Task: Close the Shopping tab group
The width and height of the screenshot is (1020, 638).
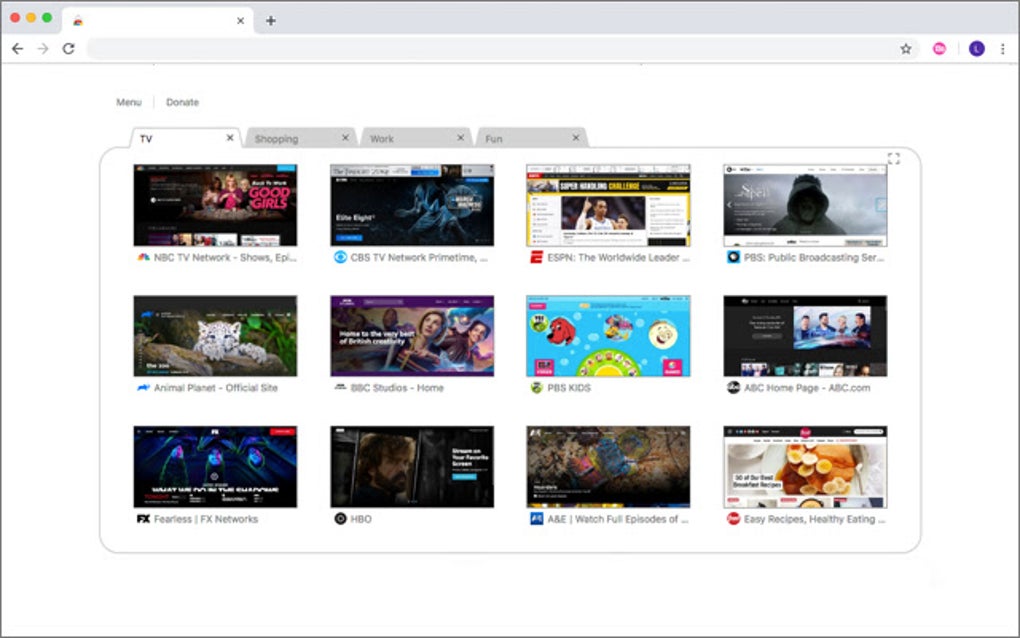Action: (345, 137)
